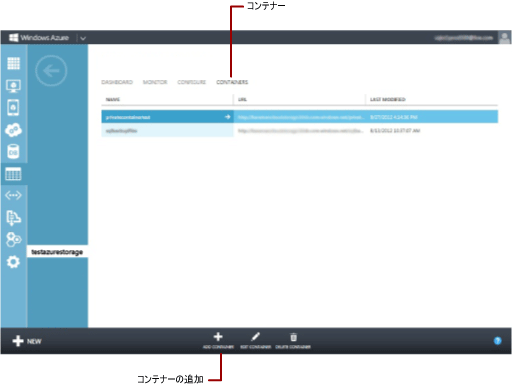Switch to the CONTAINERS tab
The image size is (512, 384).
(232, 82)
